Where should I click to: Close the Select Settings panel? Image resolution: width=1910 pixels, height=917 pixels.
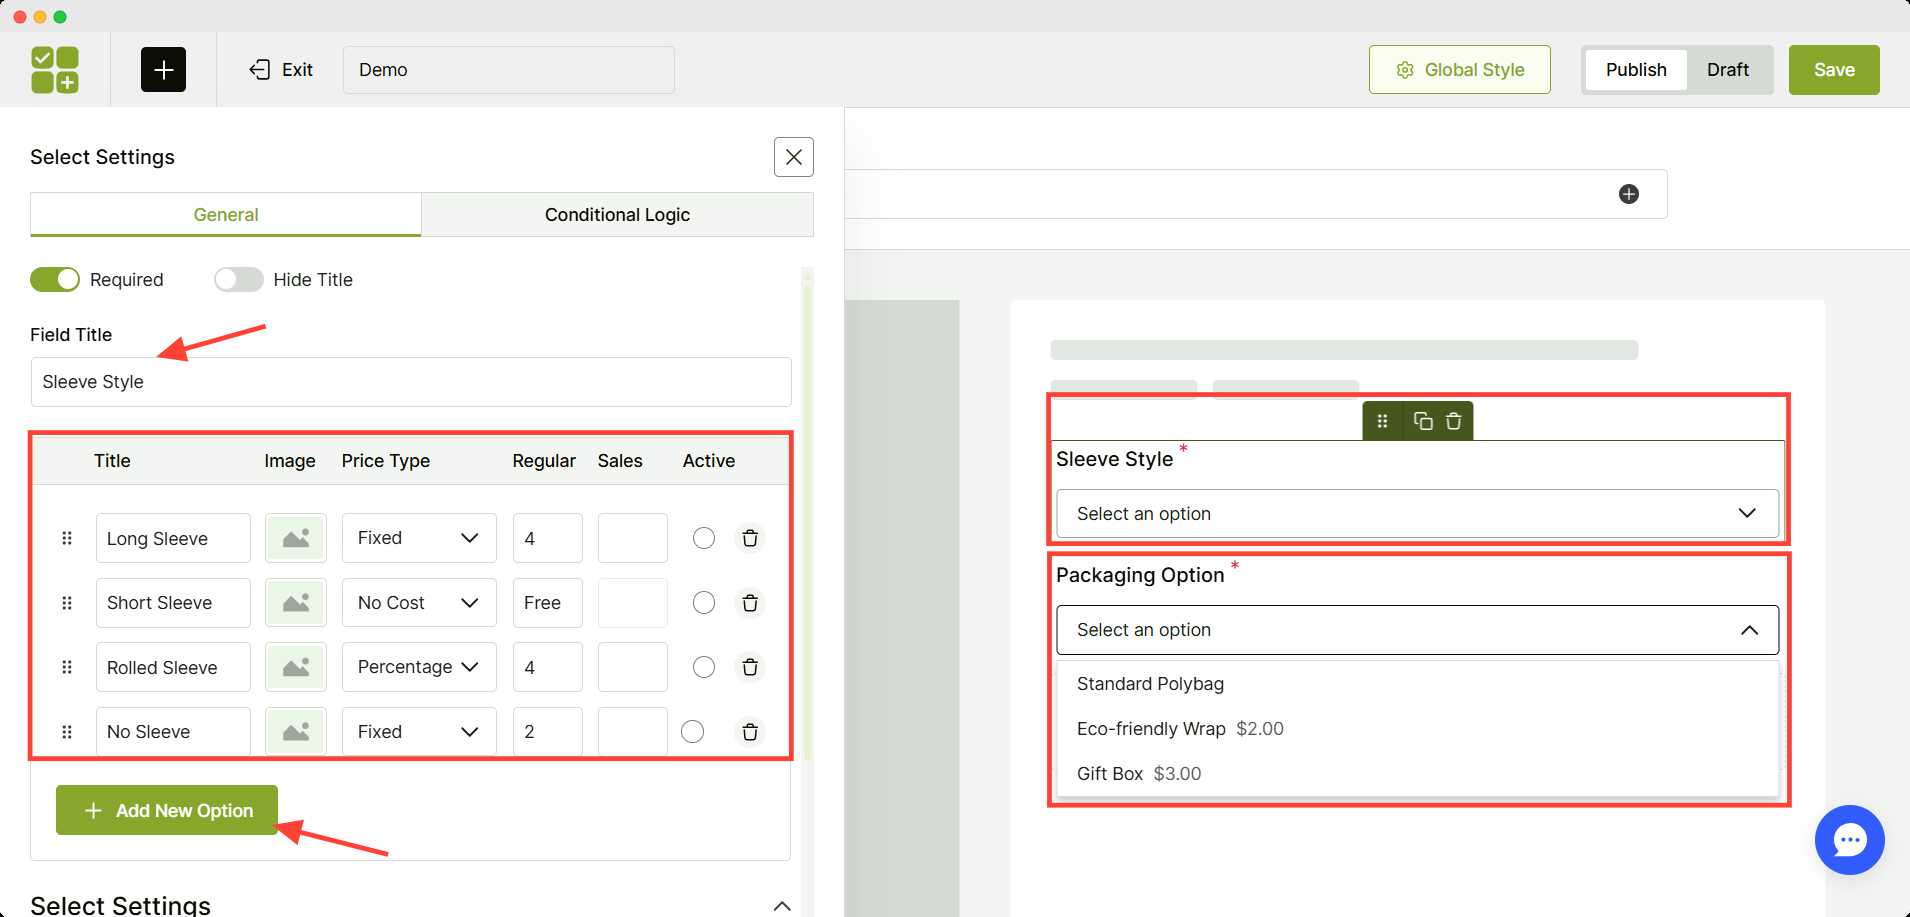click(x=794, y=157)
